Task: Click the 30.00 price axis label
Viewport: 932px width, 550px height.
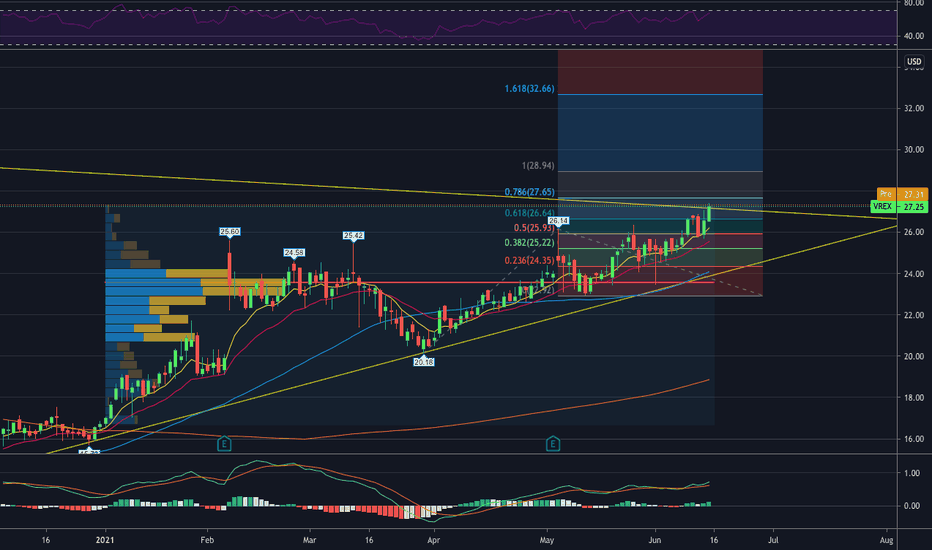Action: [914, 150]
